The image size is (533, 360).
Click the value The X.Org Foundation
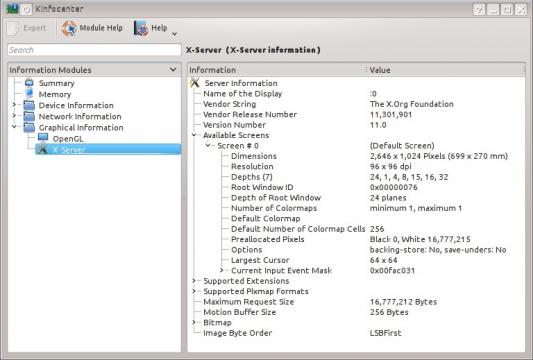412,104
